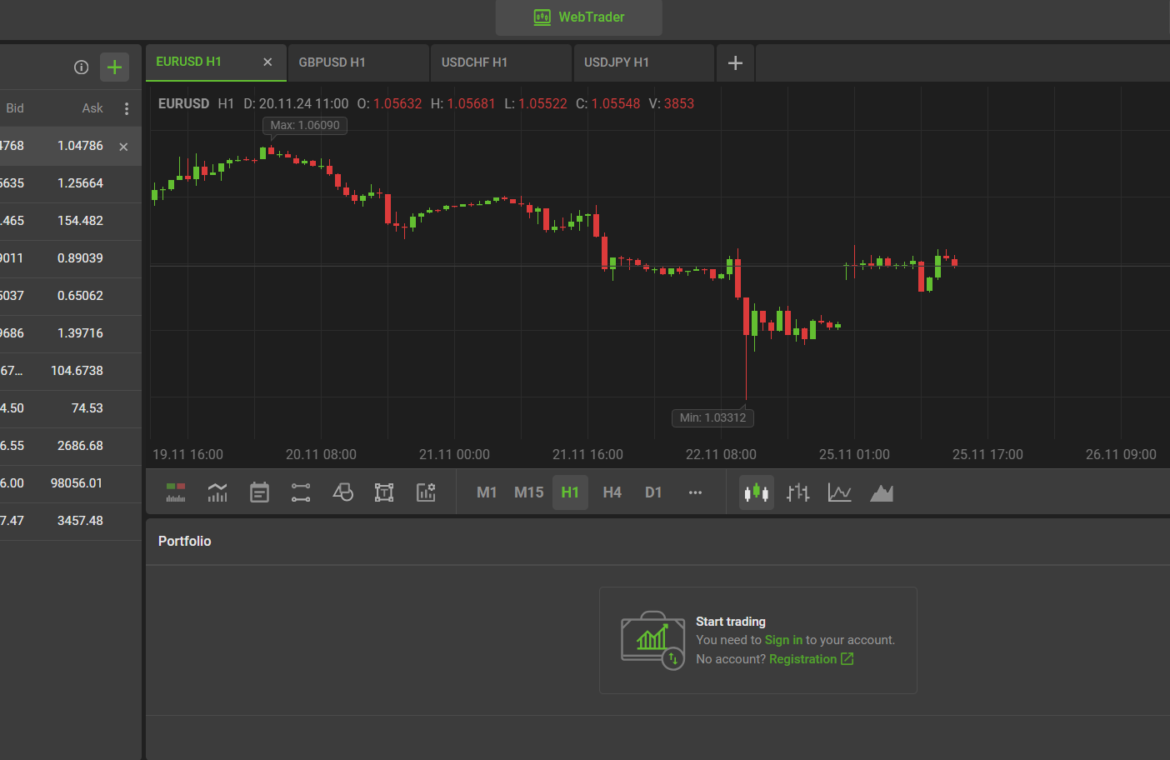This screenshot has width=1170, height=760.
Task: Select the text label tool icon
Action: [x=384, y=492]
